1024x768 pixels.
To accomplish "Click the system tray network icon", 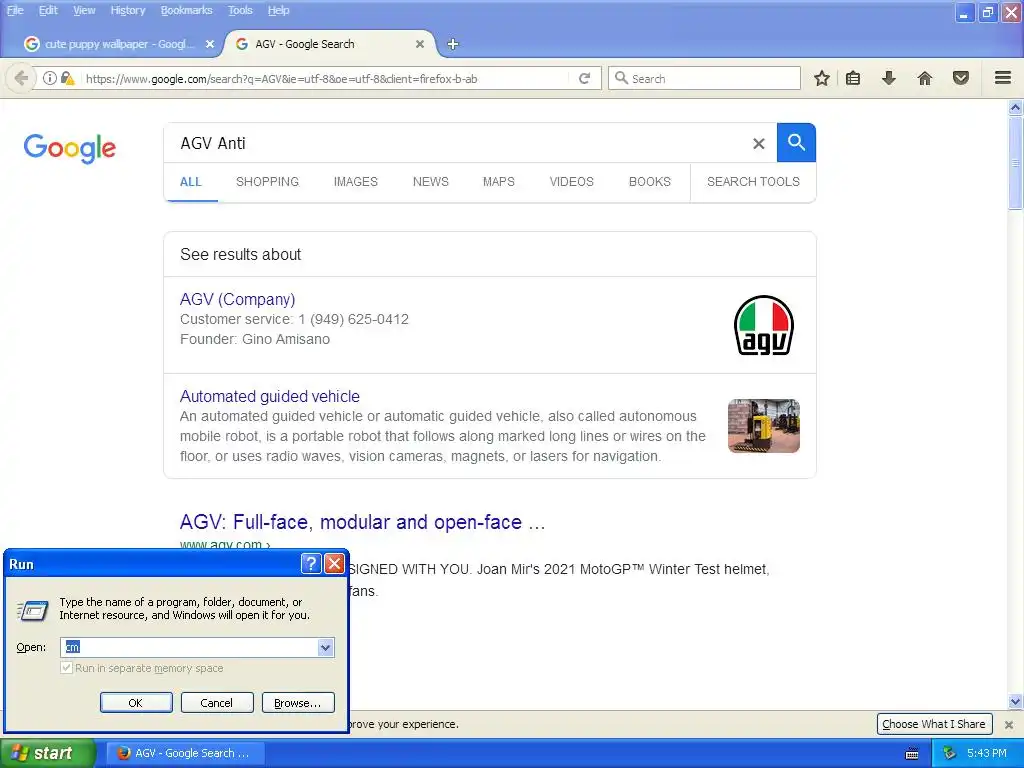I will pos(950,753).
